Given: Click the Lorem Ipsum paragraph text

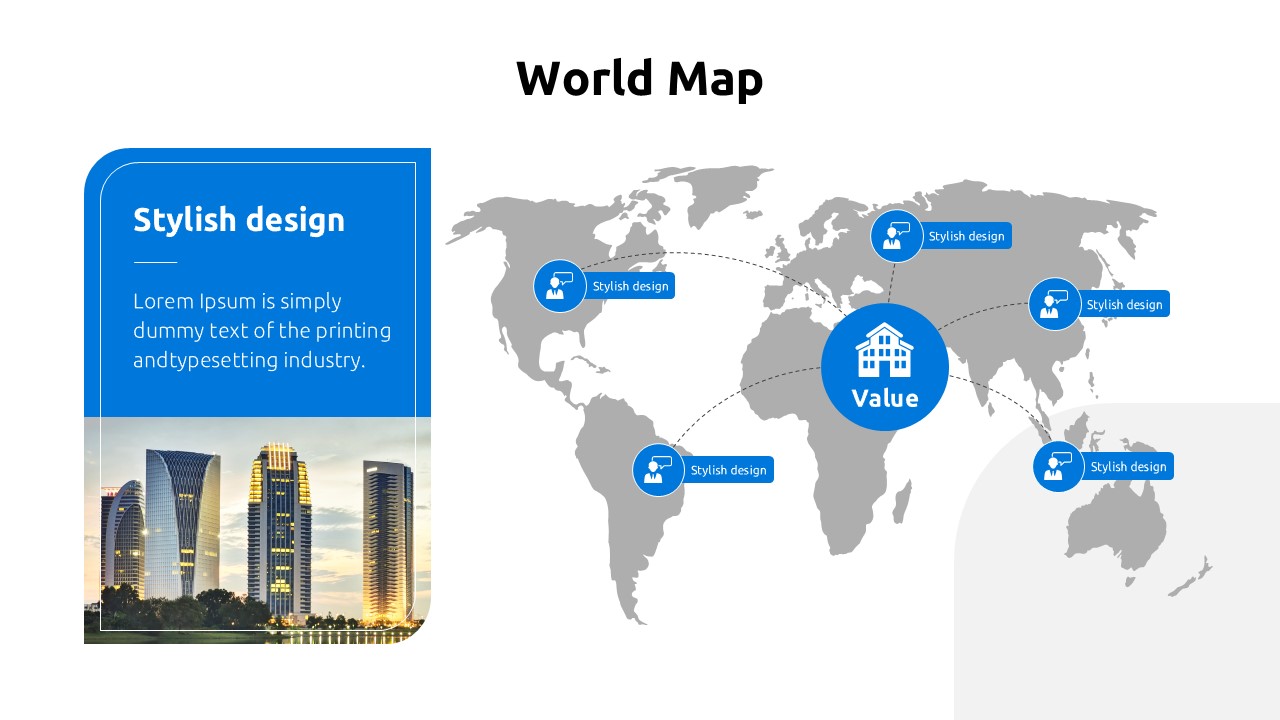Looking at the screenshot, I should pyautogui.click(x=262, y=330).
